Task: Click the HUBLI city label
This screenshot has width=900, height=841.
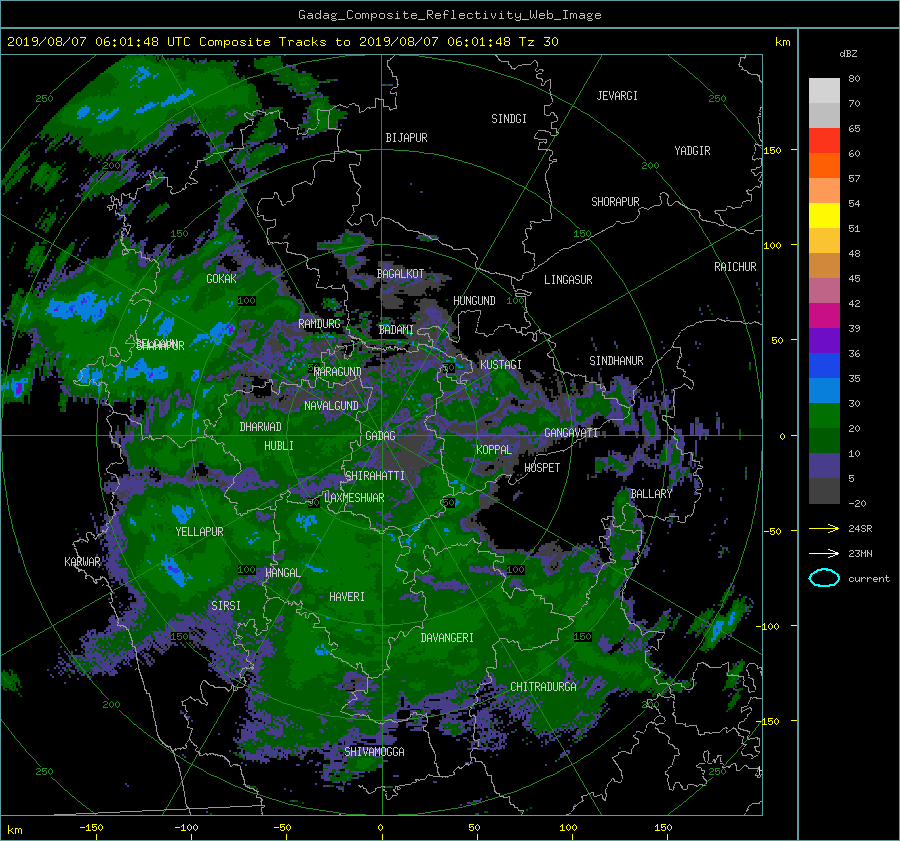Action: [279, 446]
